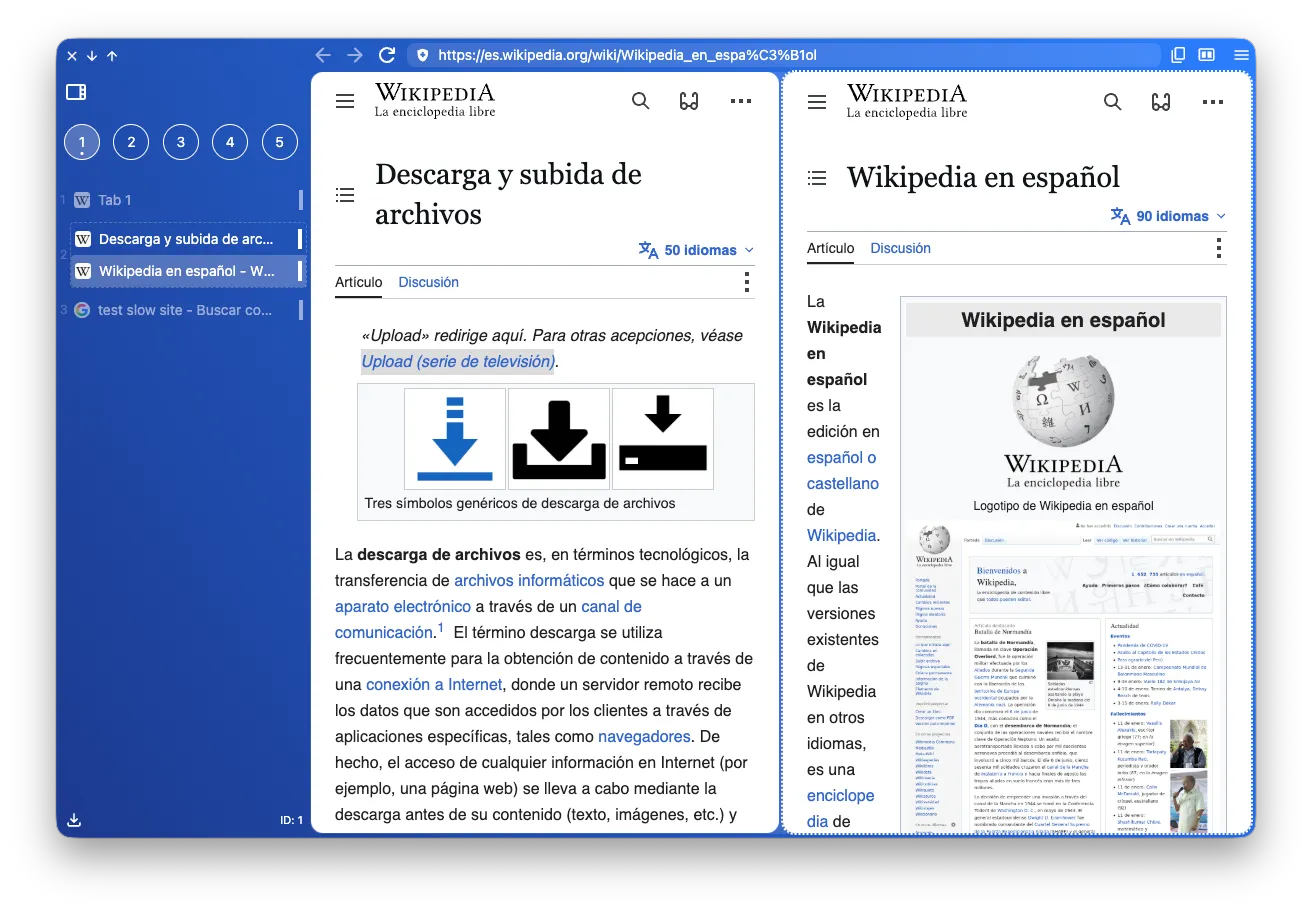Click the down arrow in the sidebar header

click(x=92, y=56)
